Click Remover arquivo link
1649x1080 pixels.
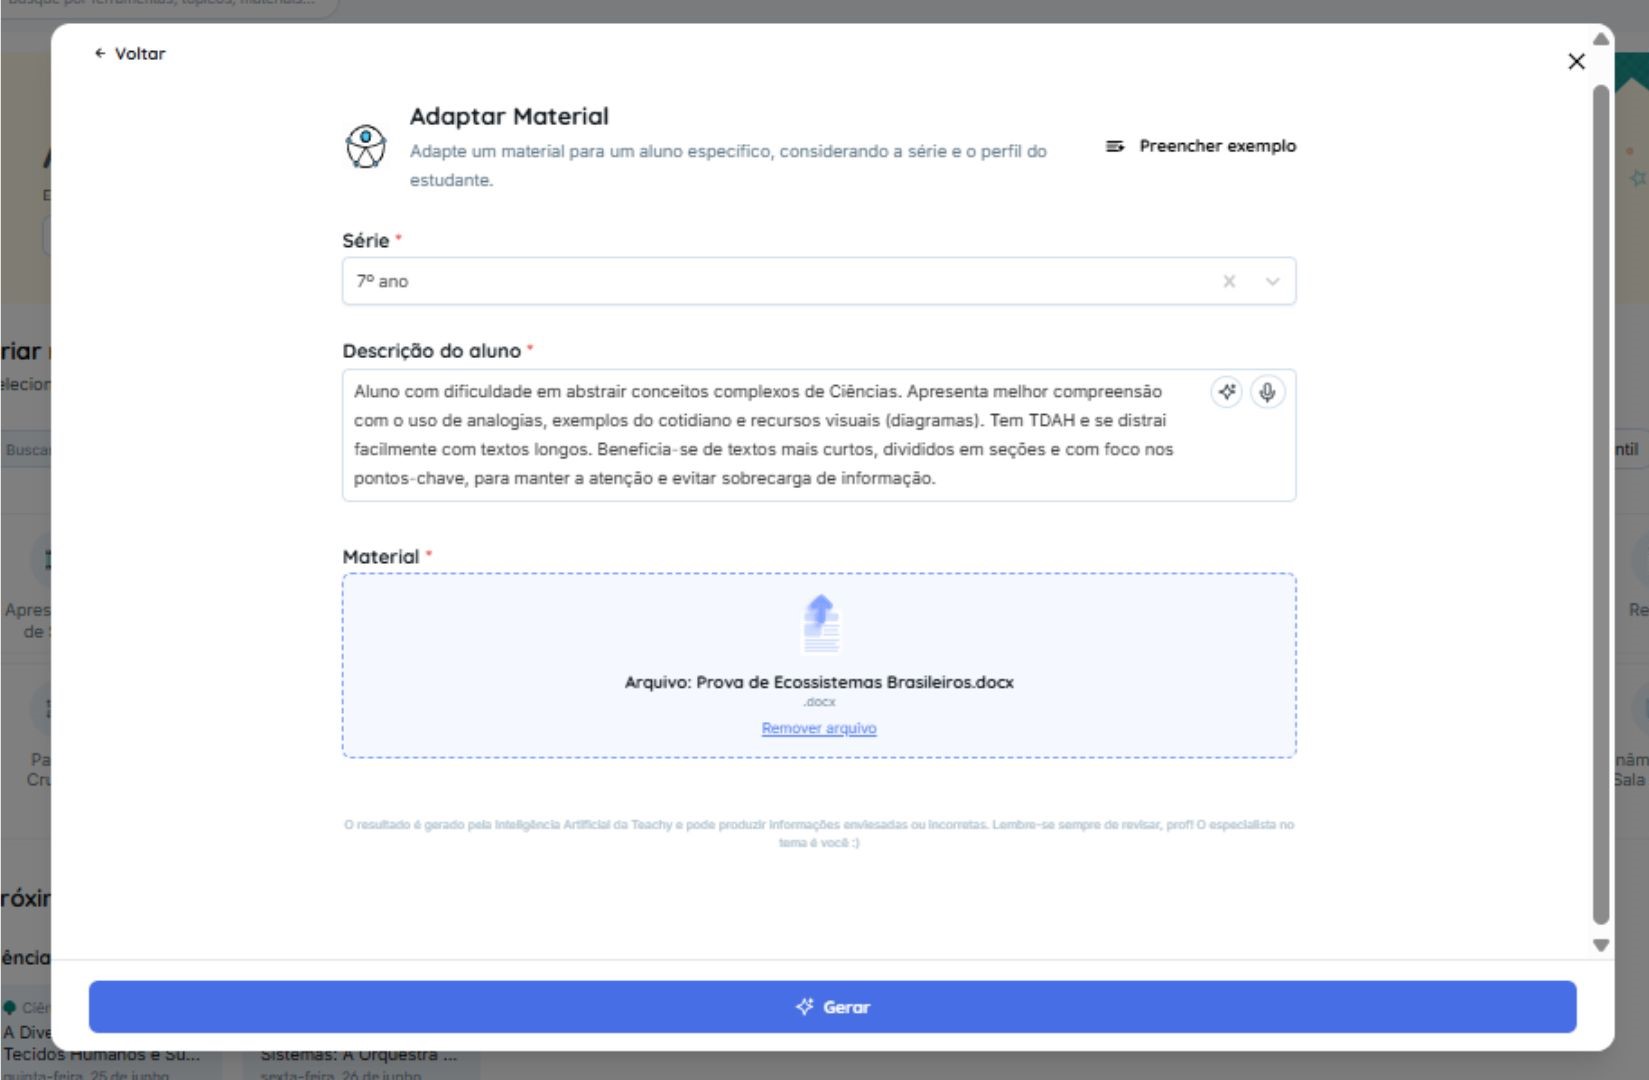819,728
